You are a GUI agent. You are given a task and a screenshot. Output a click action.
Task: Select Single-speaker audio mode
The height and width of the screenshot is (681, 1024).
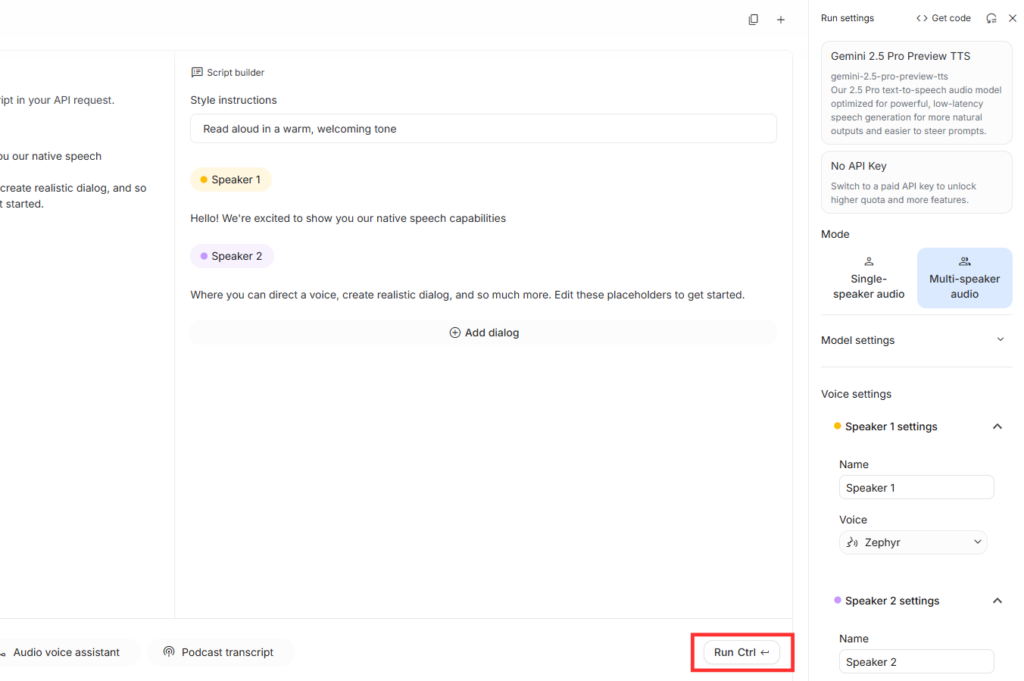[868, 277]
